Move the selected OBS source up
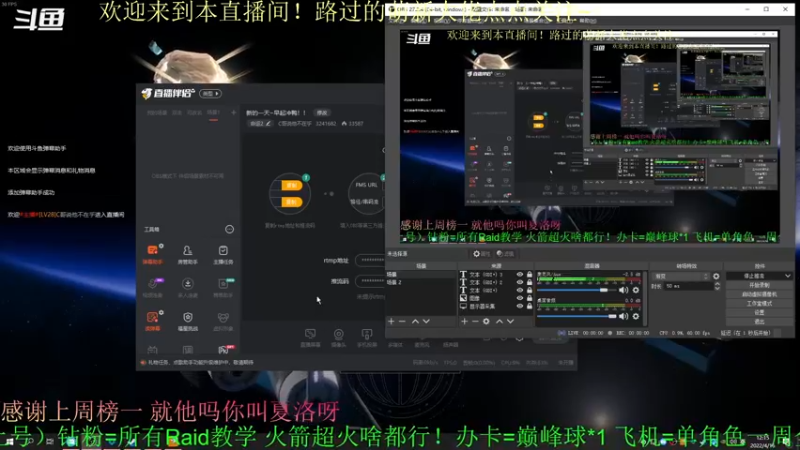The height and width of the screenshot is (450, 800). 499,321
